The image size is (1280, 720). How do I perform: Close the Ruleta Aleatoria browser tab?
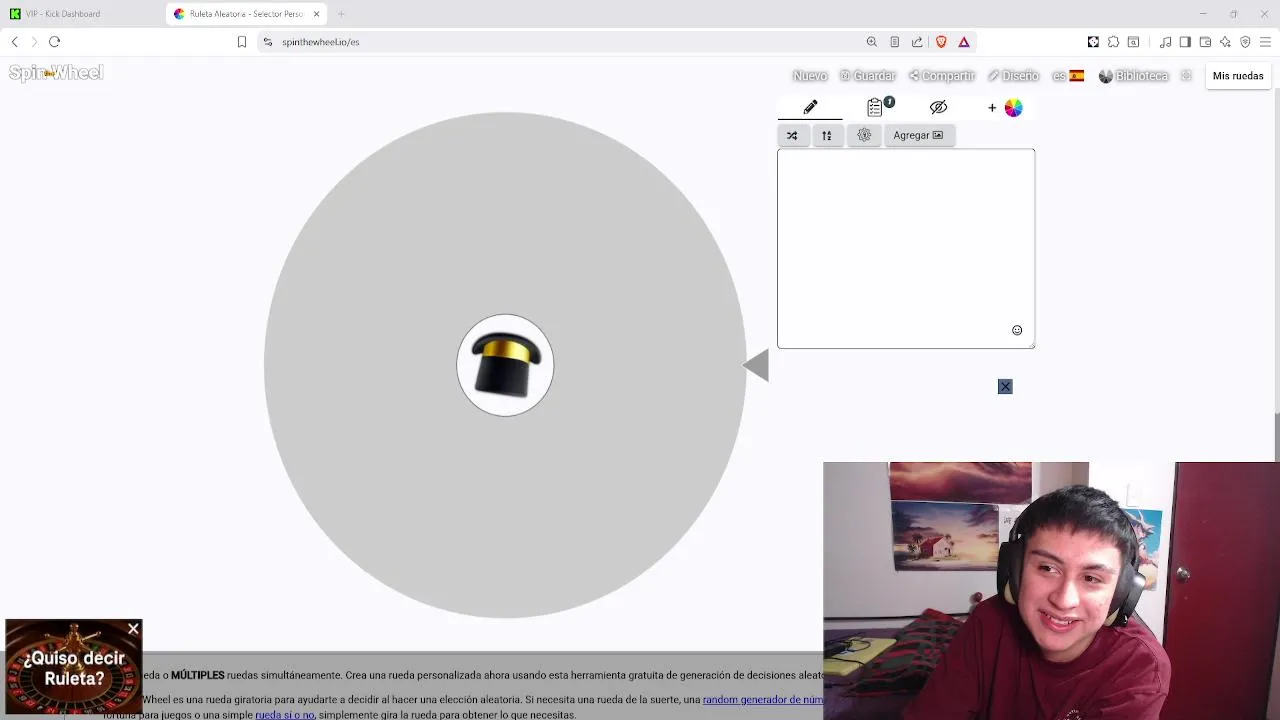pos(317,14)
